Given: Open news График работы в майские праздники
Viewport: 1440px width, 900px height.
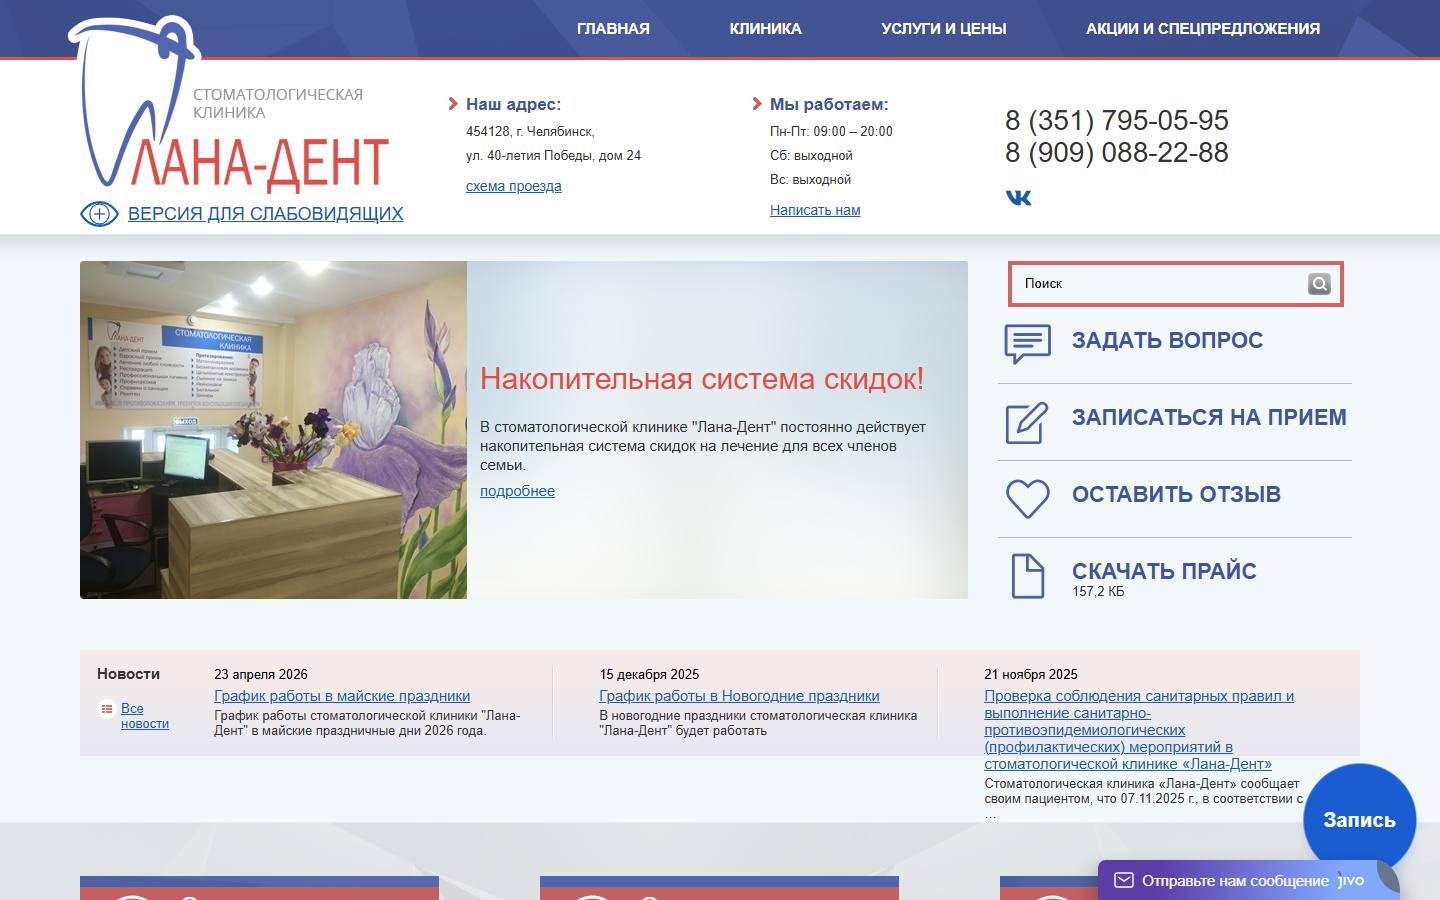Looking at the screenshot, I should pos(342,696).
